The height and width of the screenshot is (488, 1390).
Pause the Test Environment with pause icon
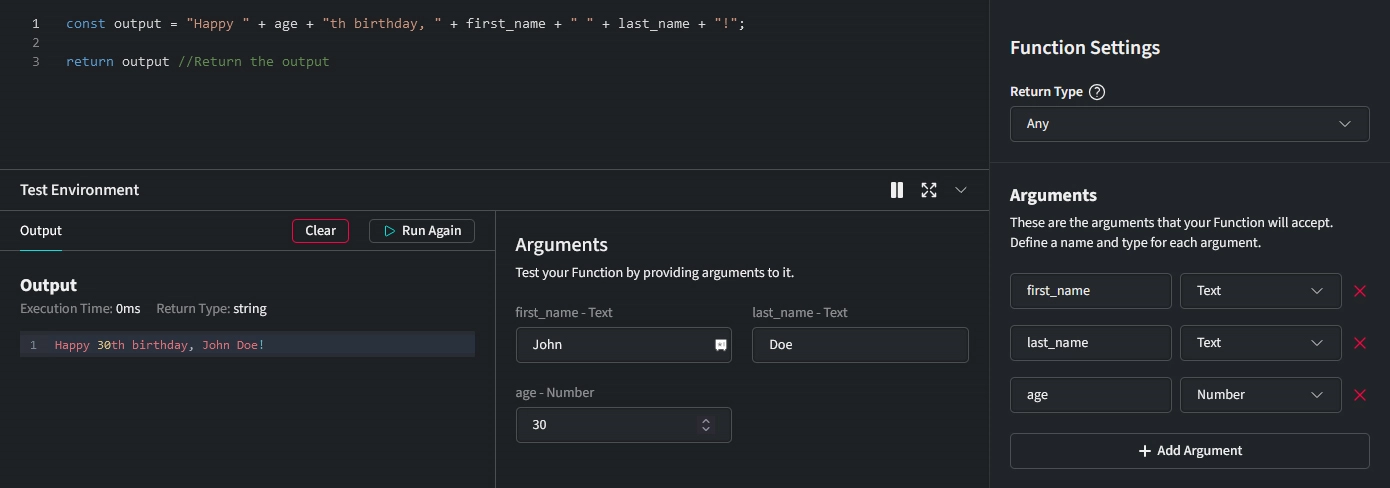897,190
